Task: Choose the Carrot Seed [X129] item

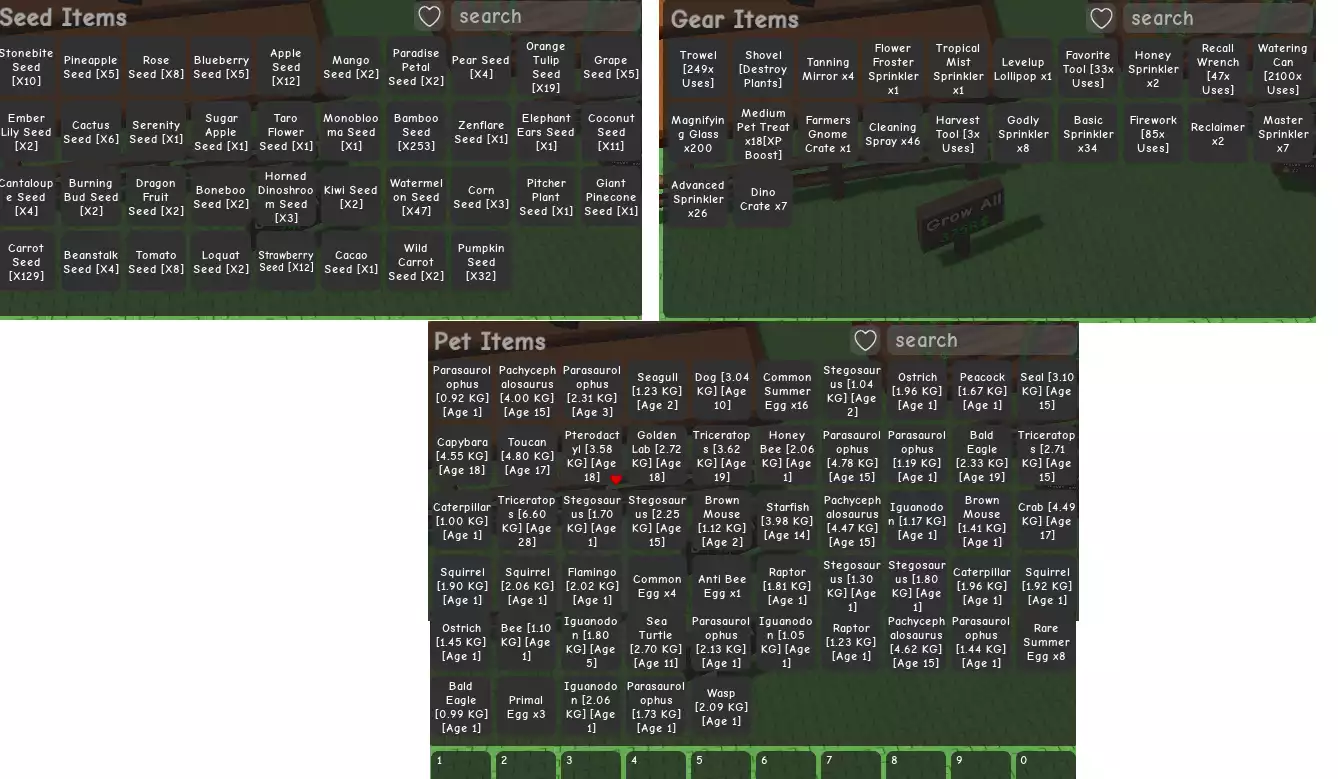Action: 27,262
